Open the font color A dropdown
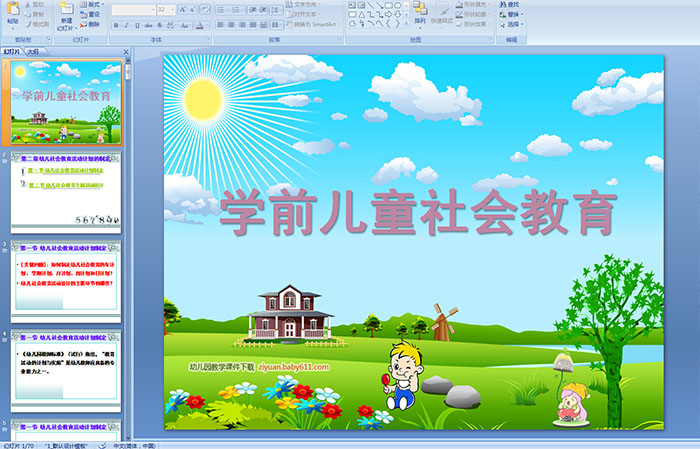This screenshot has height=449, width=700. click(201, 25)
